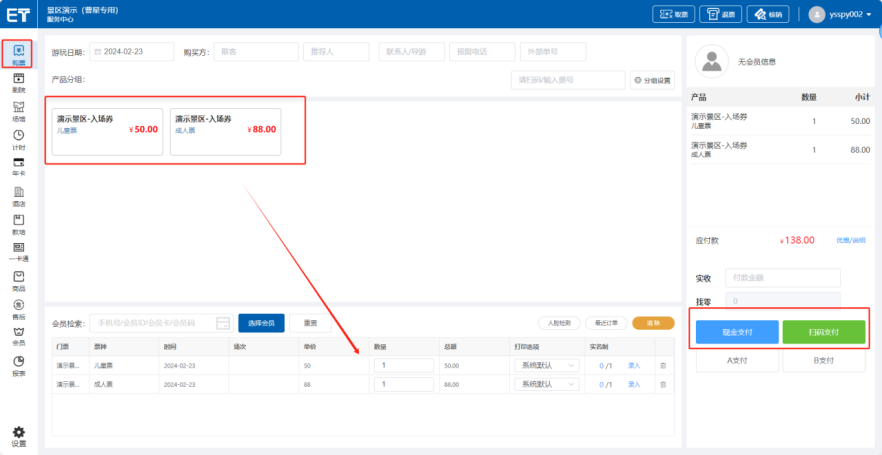Open the ysspy002 user account menu
Screen dimensions: 882x455
tap(840, 14)
